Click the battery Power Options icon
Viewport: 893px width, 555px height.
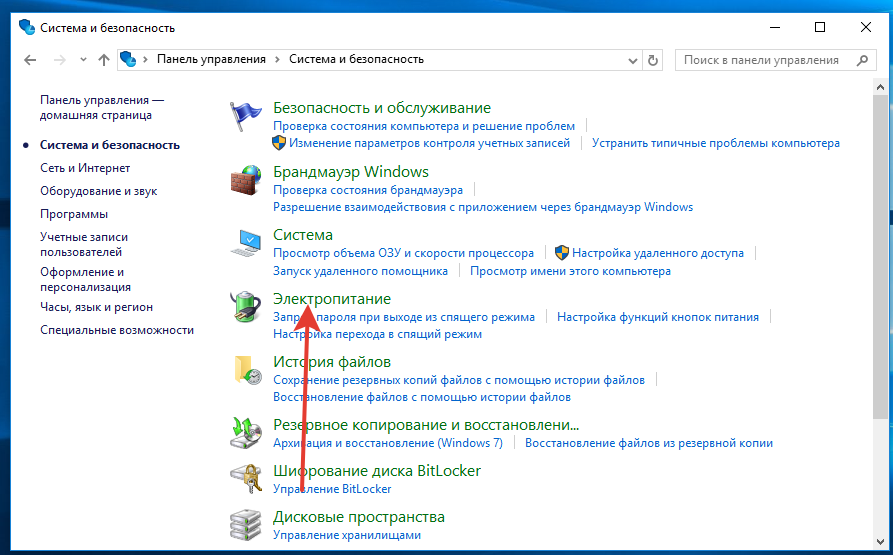tap(245, 307)
